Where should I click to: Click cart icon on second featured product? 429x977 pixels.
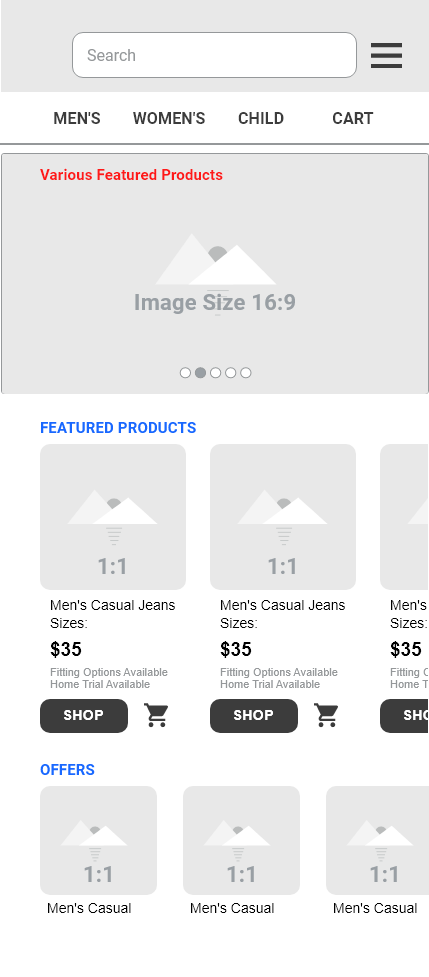326,715
